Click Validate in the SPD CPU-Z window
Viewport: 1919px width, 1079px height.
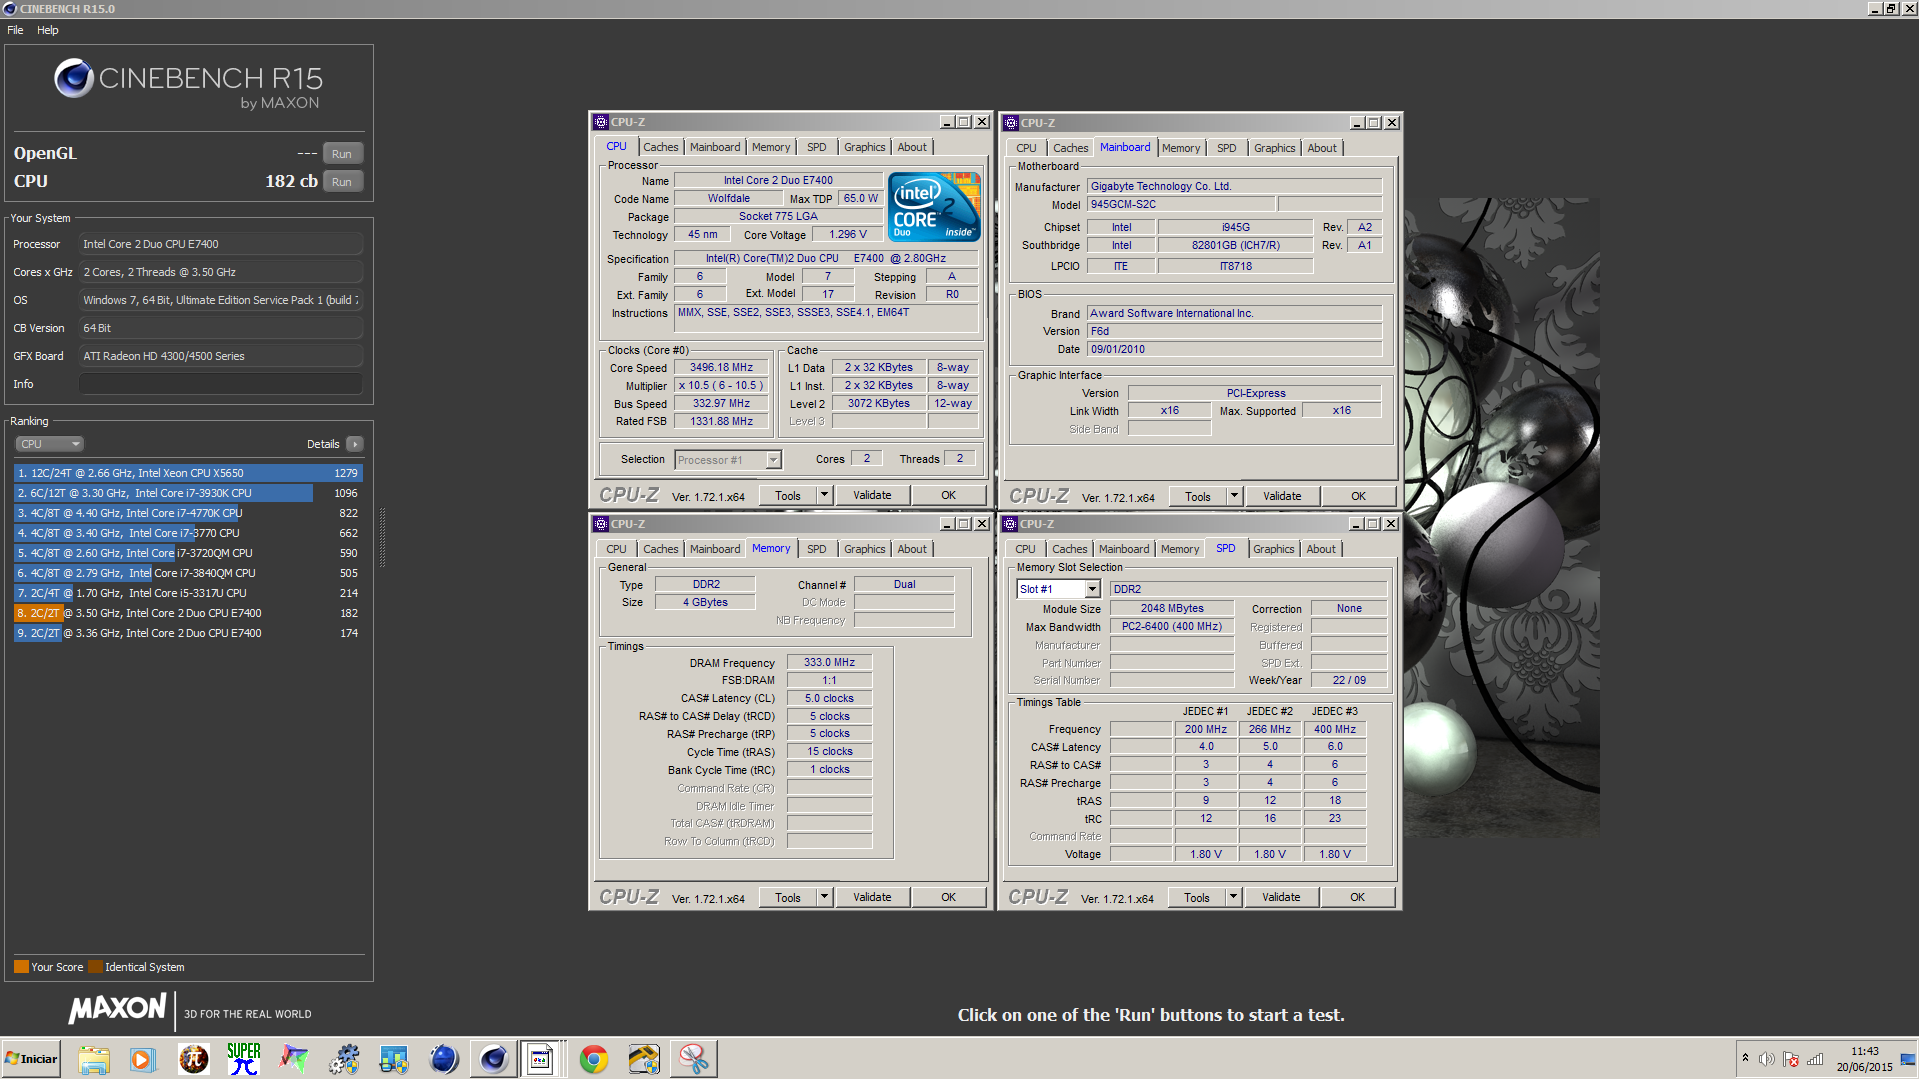point(1281,897)
